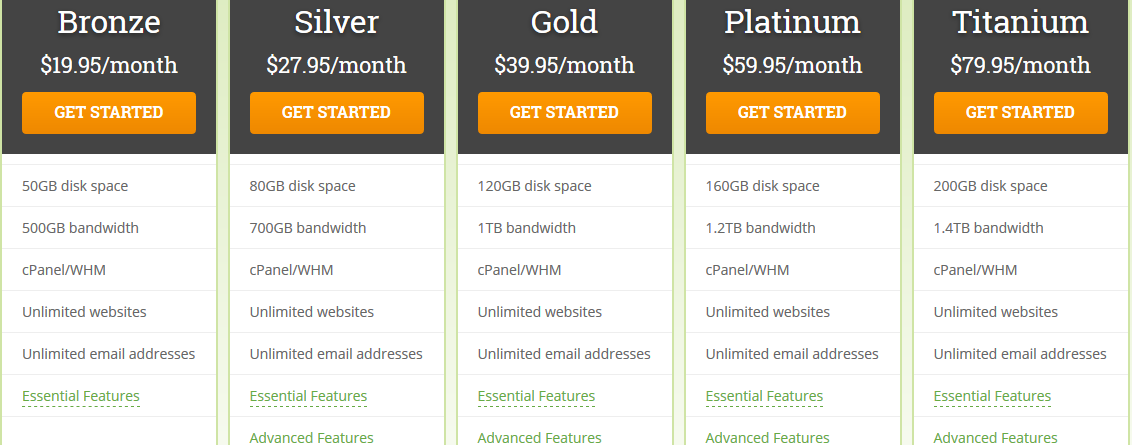The image size is (1132, 445).
Task: Select GET STARTED for Platinum plan
Action: [x=793, y=113]
